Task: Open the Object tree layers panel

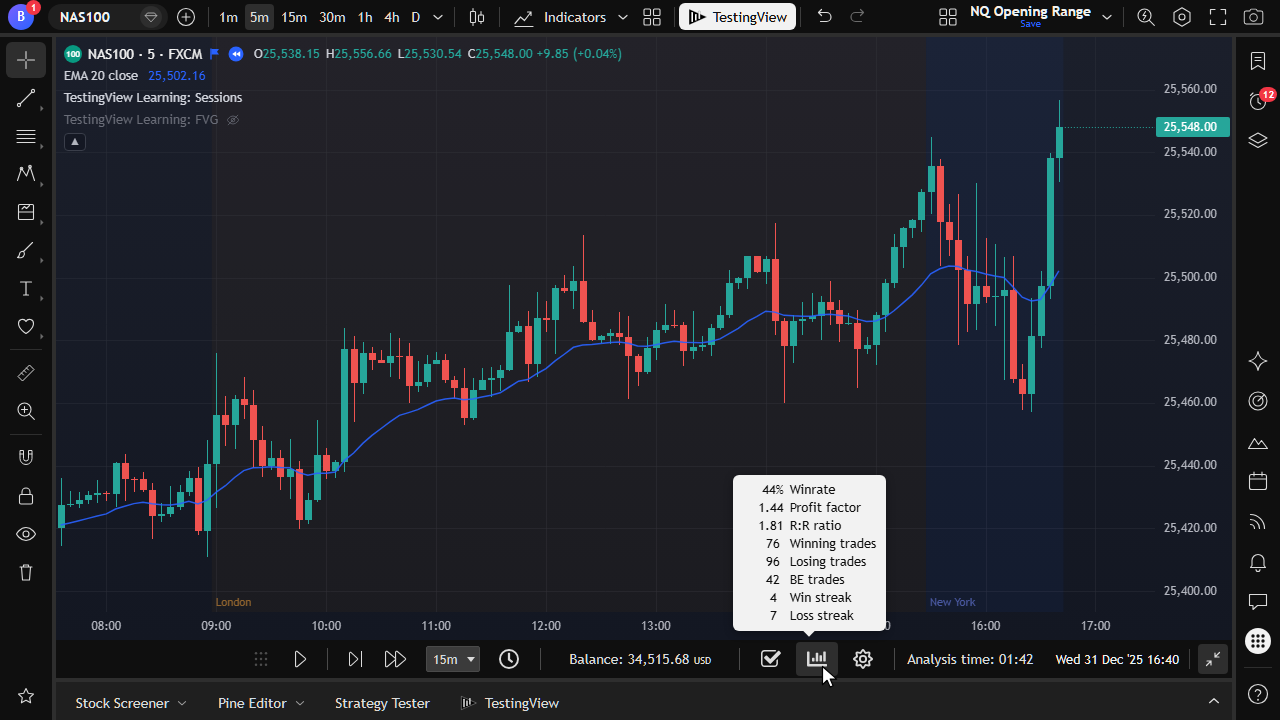Action: click(1258, 141)
